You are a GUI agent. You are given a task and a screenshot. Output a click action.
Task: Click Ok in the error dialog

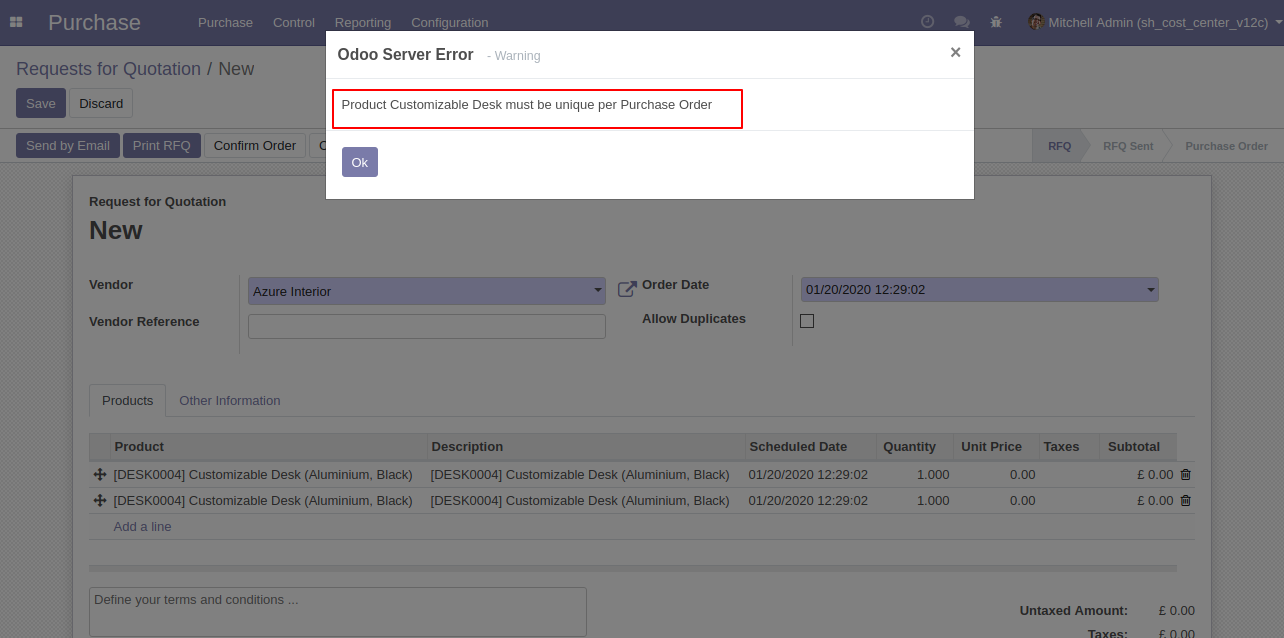360,162
